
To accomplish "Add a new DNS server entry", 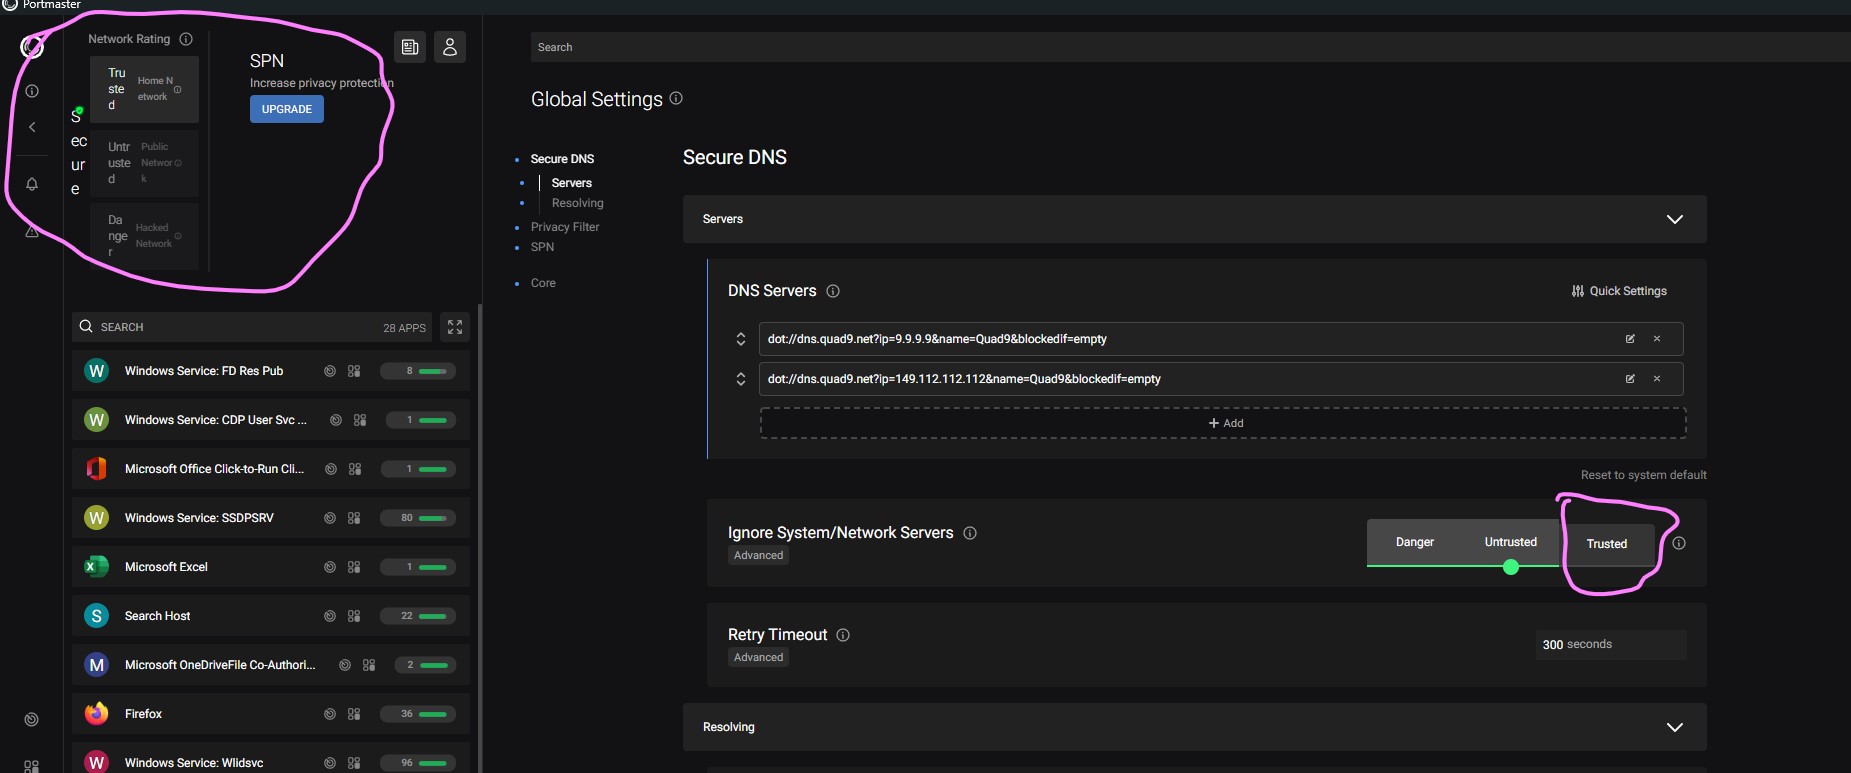I will click(1223, 423).
